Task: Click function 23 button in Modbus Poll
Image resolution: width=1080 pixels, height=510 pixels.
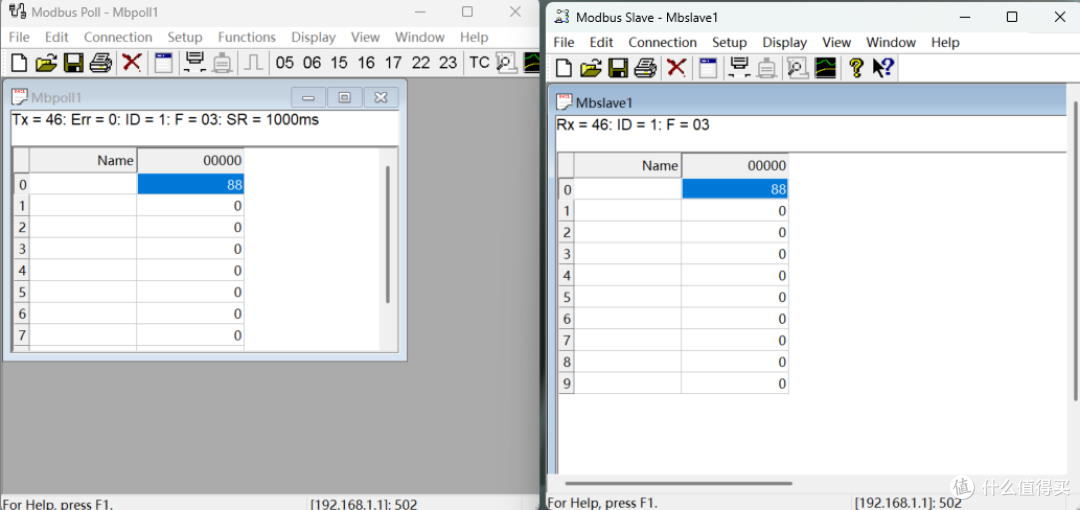Action: pyautogui.click(x=448, y=63)
